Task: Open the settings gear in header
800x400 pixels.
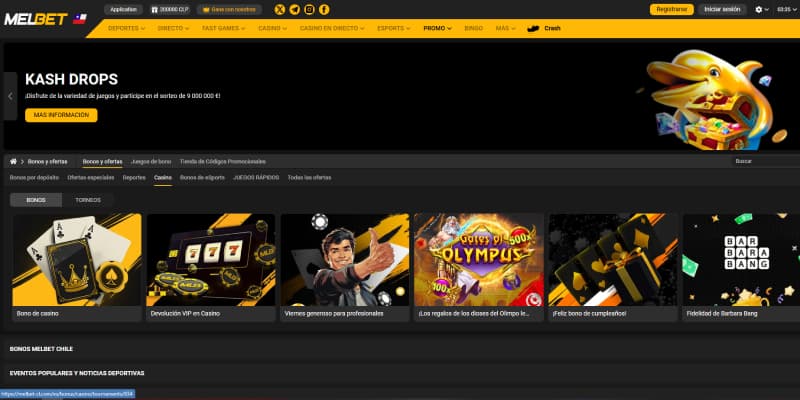Action: [x=759, y=9]
